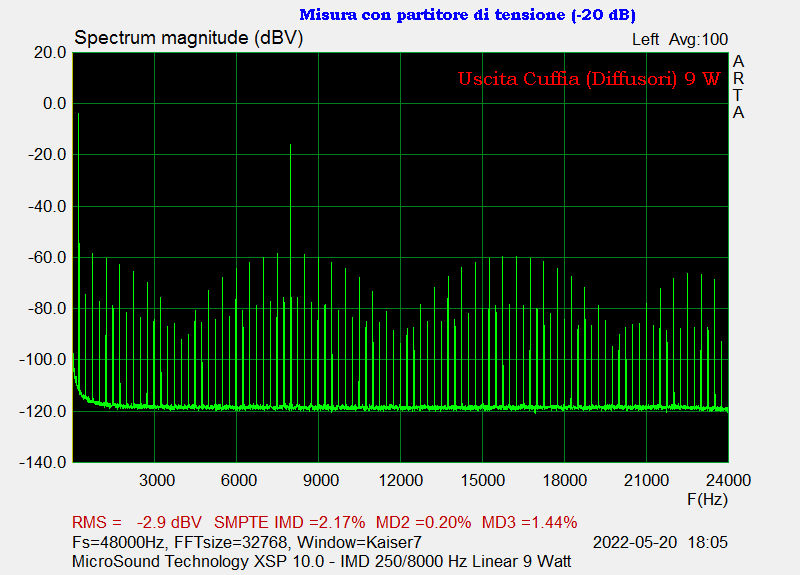
Task: Click the 'F(Hz)' axis unit label
Action: pyautogui.click(x=707, y=499)
